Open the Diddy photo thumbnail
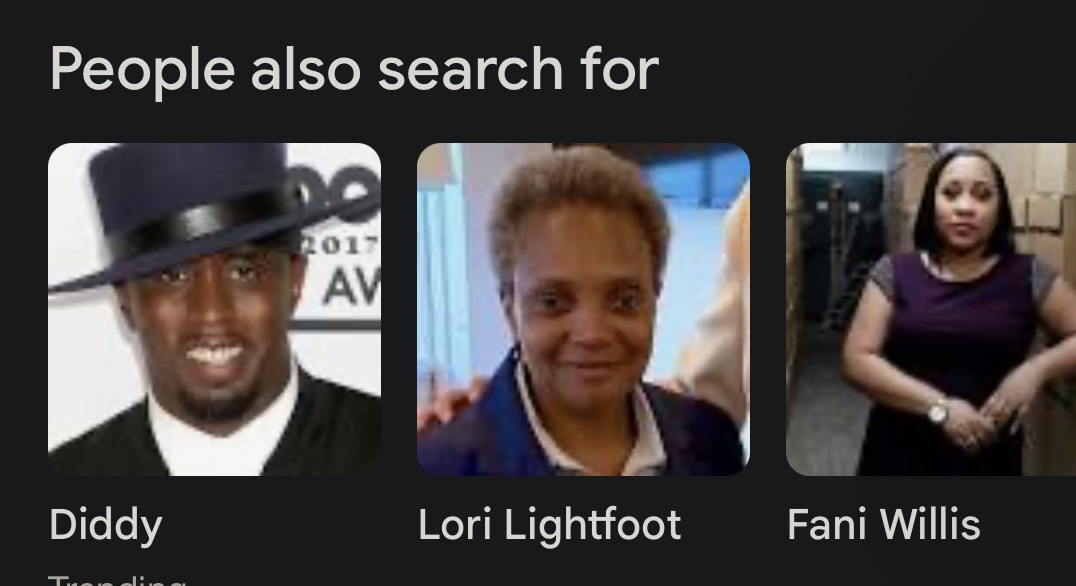 click(214, 309)
